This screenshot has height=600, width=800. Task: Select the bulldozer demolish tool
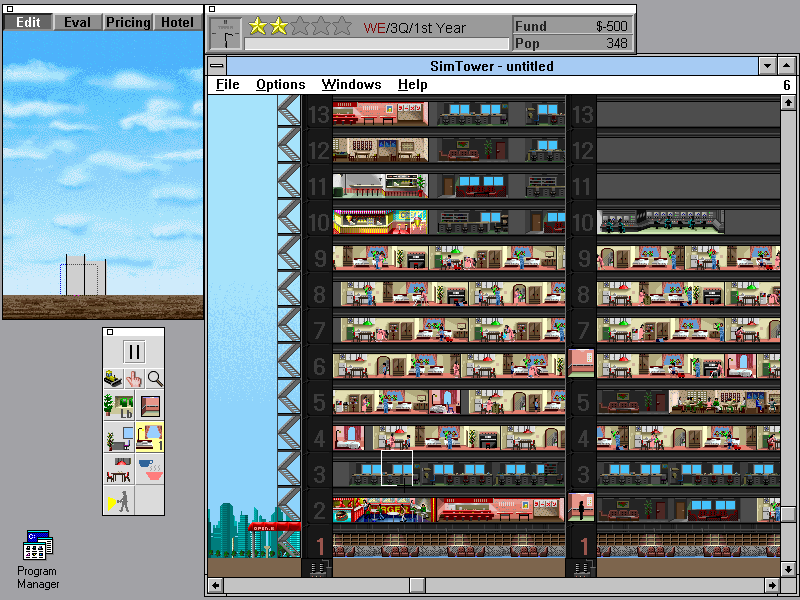pyautogui.click(x=113, y=379)
